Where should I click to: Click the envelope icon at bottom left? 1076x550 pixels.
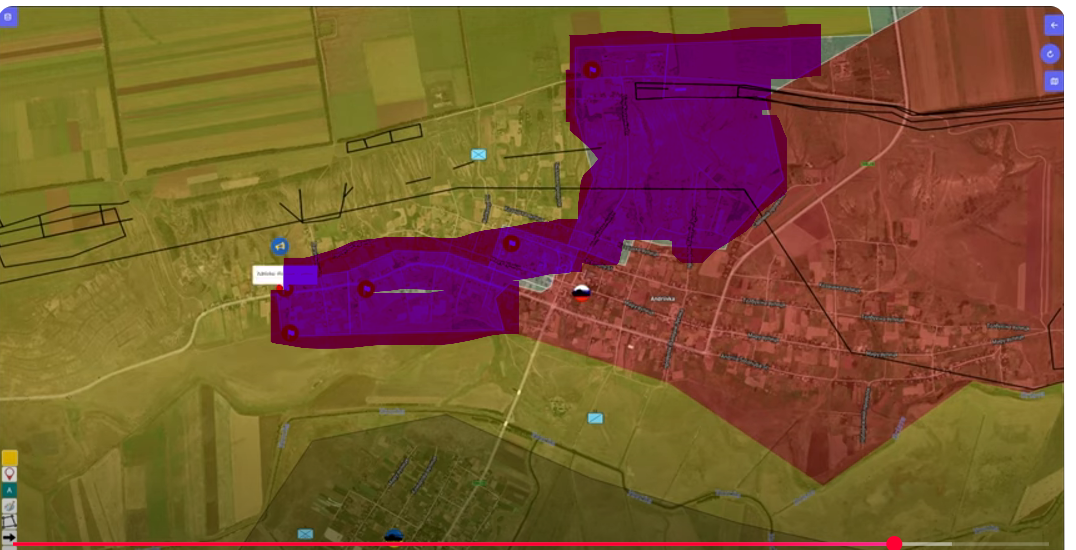[305, 534]
